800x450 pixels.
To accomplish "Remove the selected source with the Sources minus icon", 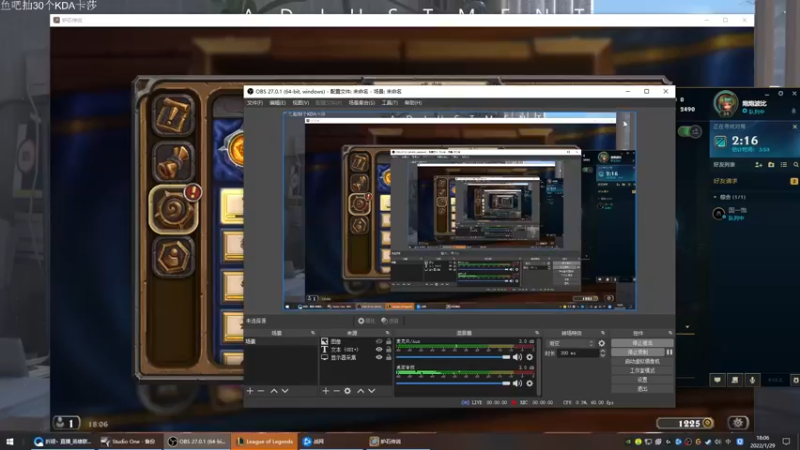I will [337, 391].
